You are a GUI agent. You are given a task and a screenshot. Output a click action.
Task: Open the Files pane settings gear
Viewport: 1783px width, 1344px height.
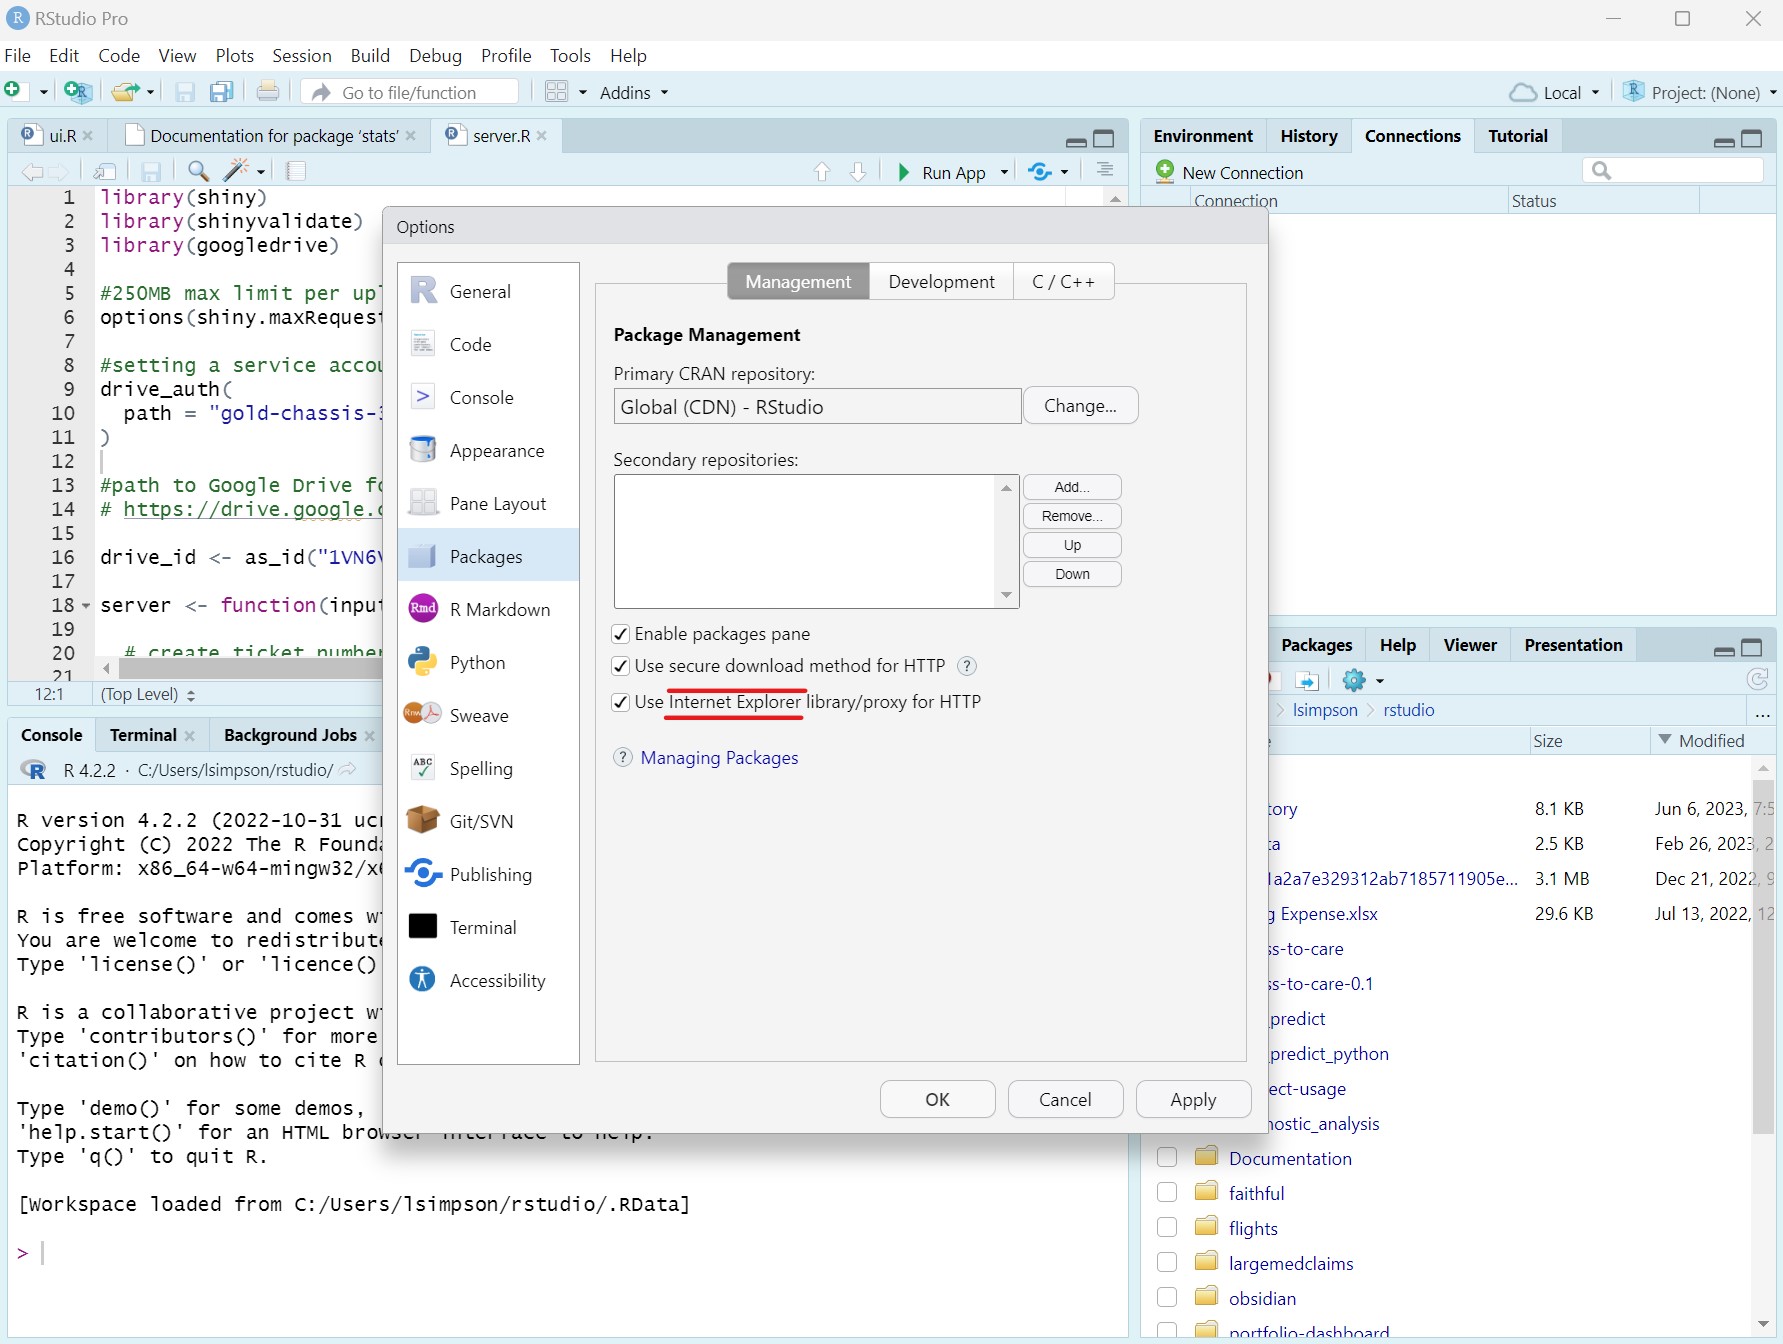point(1353,680)
